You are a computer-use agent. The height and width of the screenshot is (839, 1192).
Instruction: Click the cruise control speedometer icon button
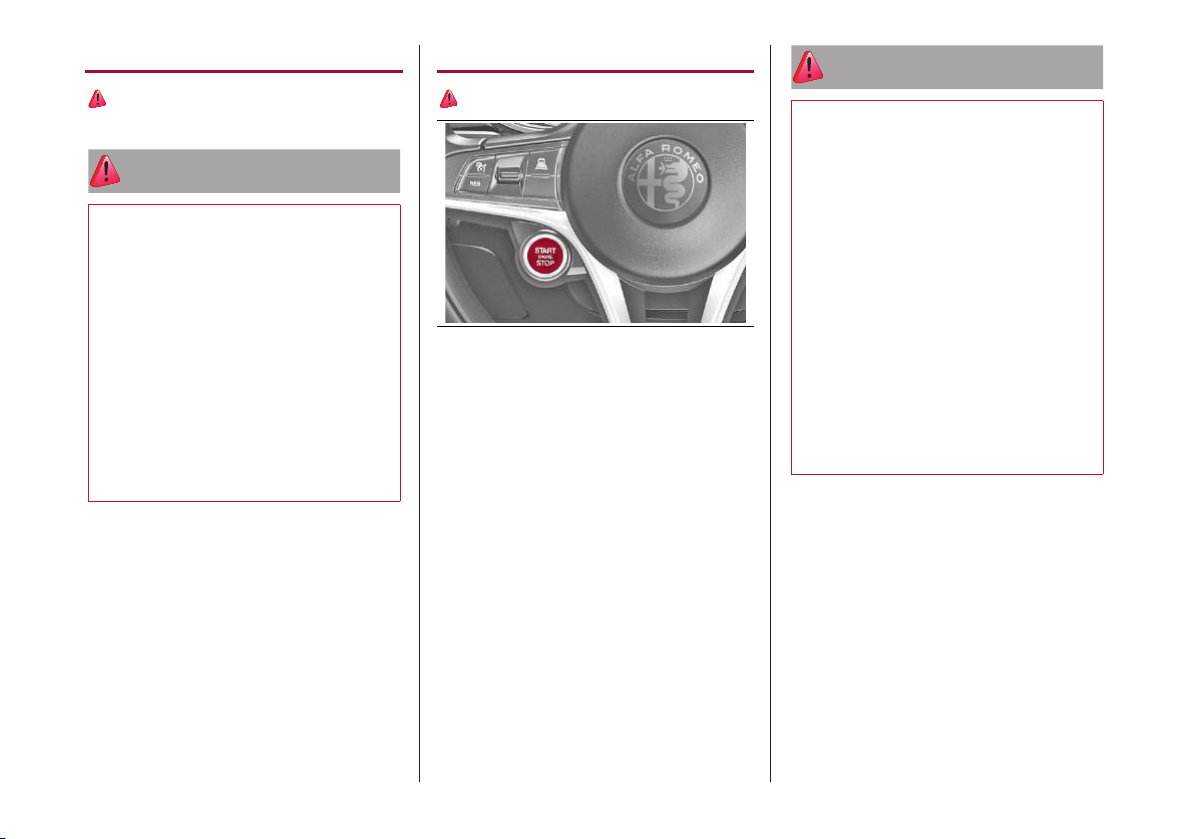click(x=480, y=166)
